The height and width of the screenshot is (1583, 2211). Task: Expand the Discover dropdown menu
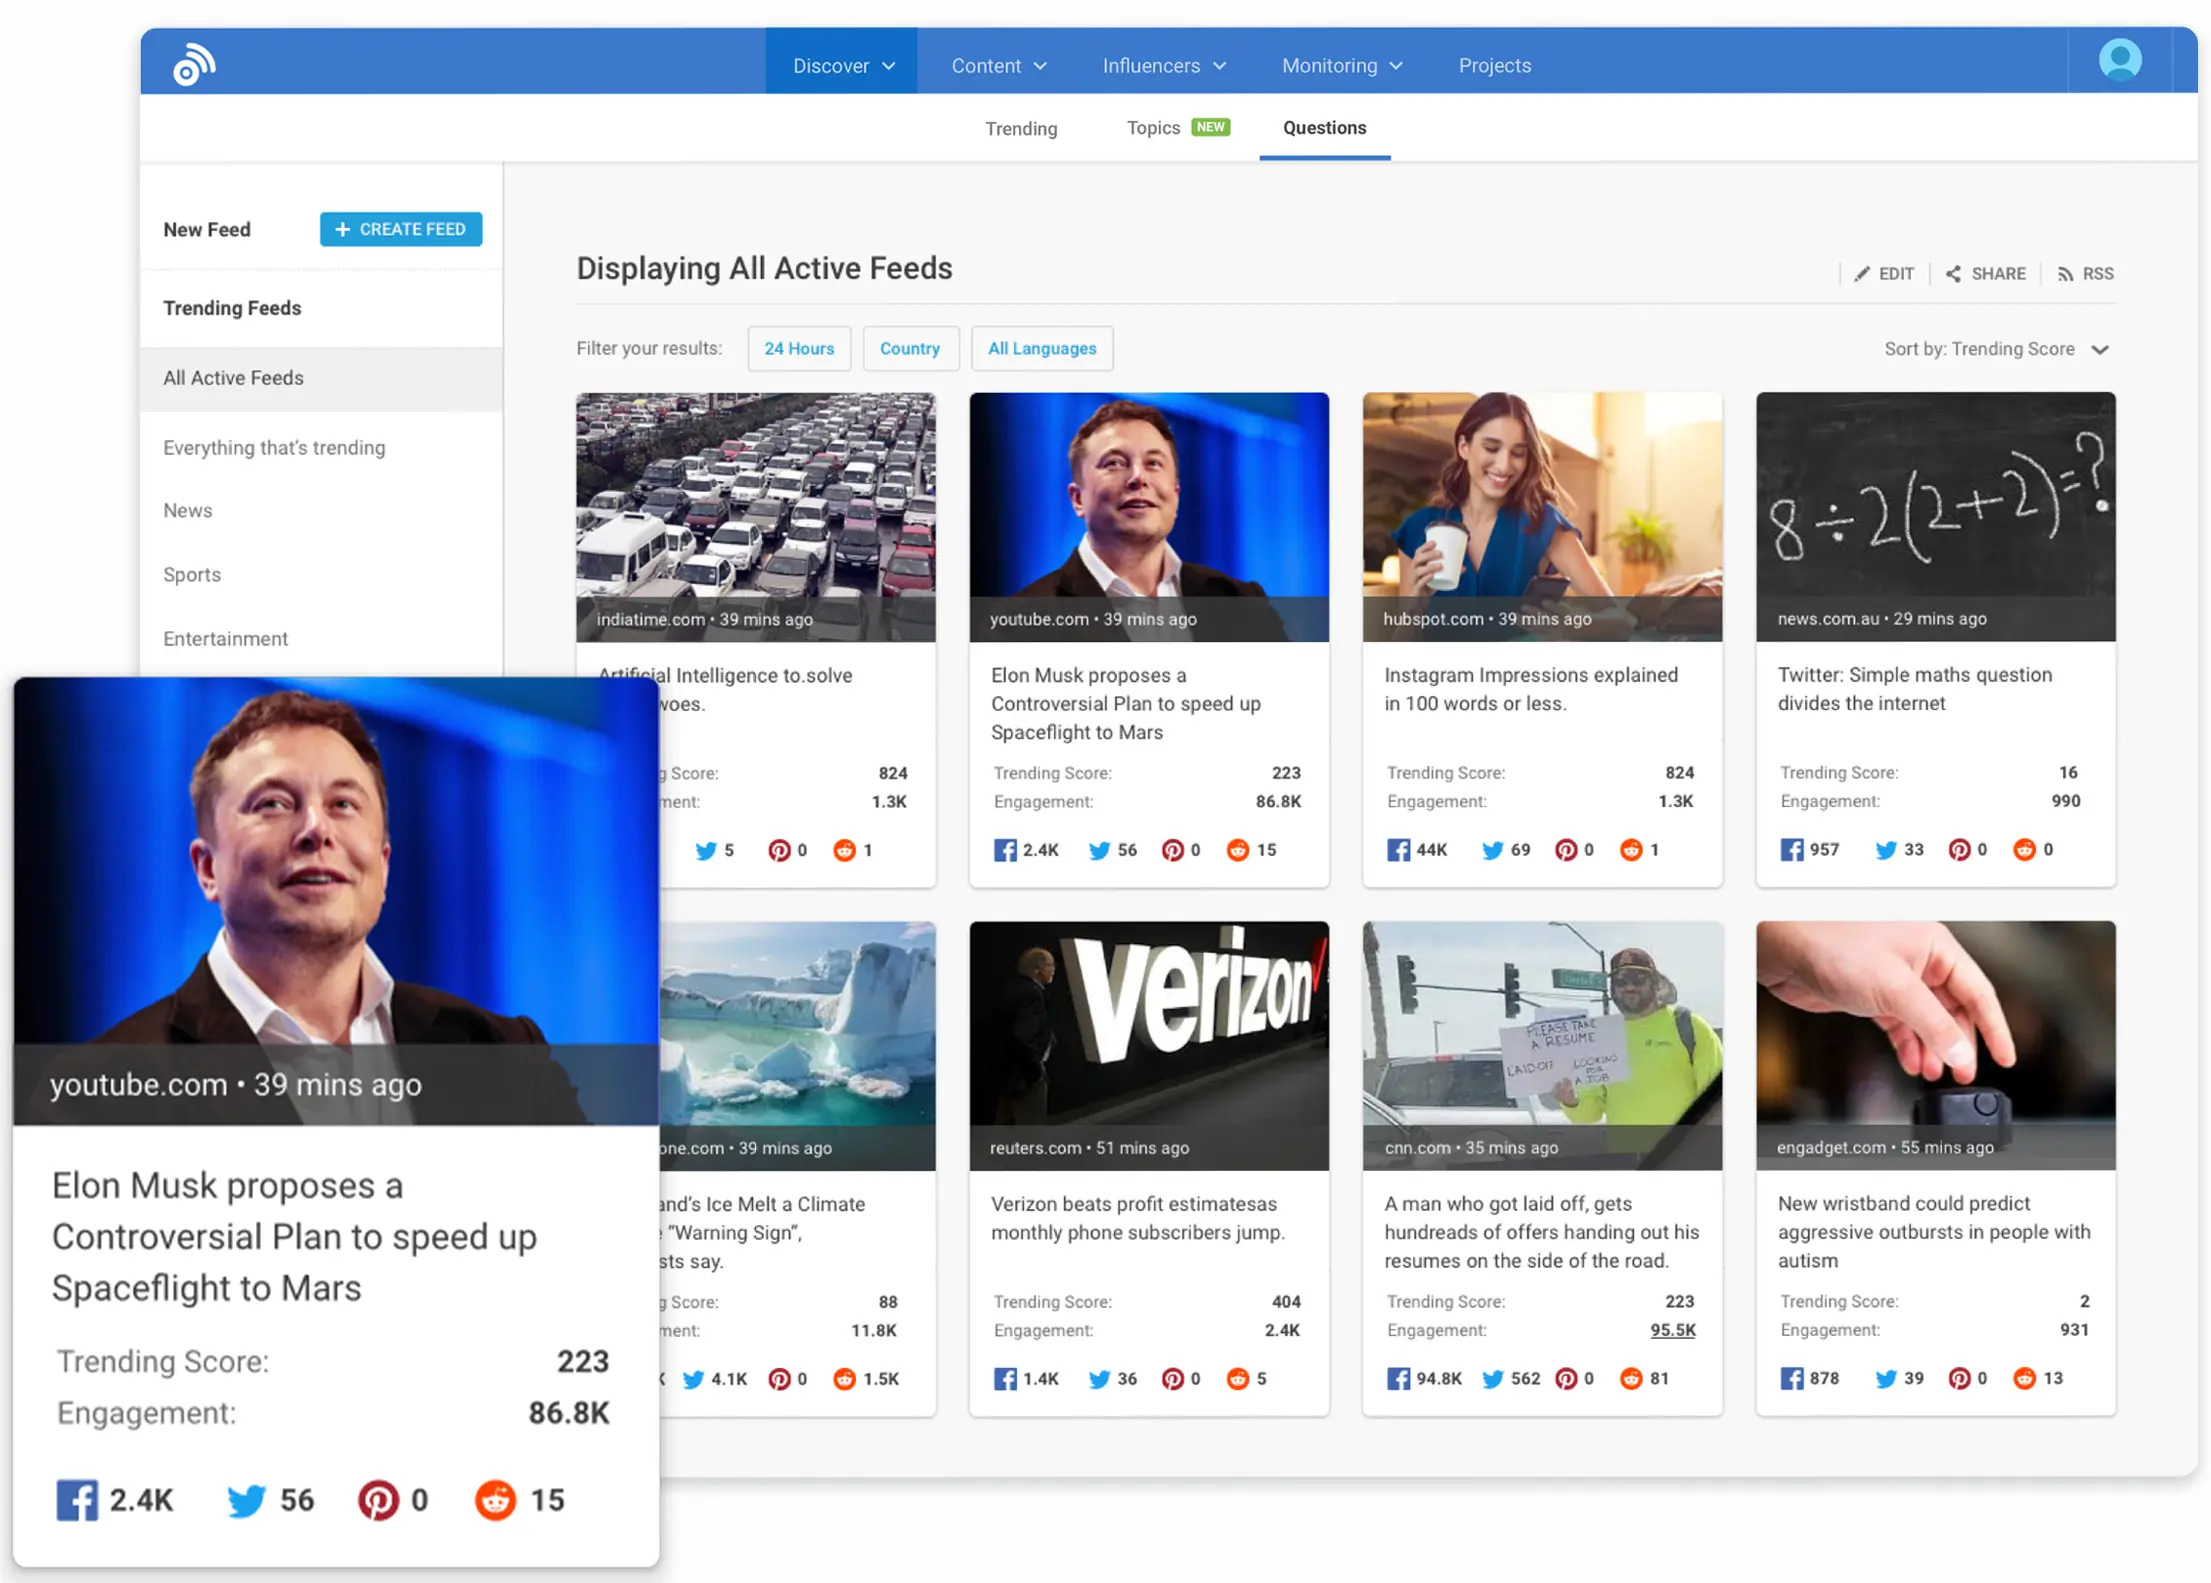click(x=842, y=66)
